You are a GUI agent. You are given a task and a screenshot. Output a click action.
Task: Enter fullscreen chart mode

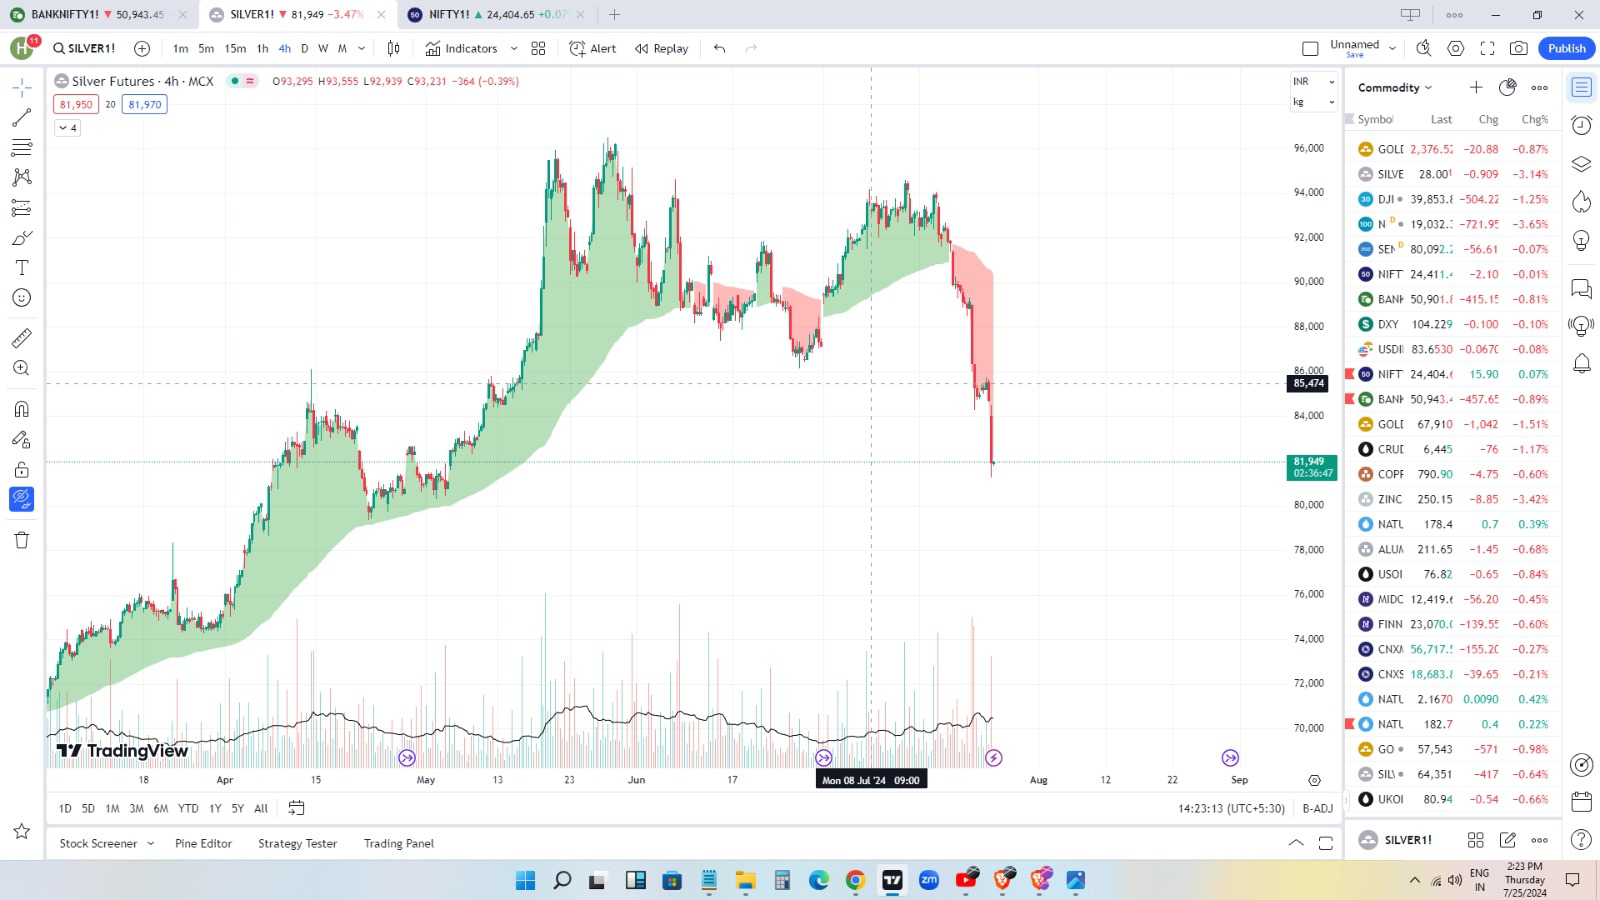(x=1487, y=48)
